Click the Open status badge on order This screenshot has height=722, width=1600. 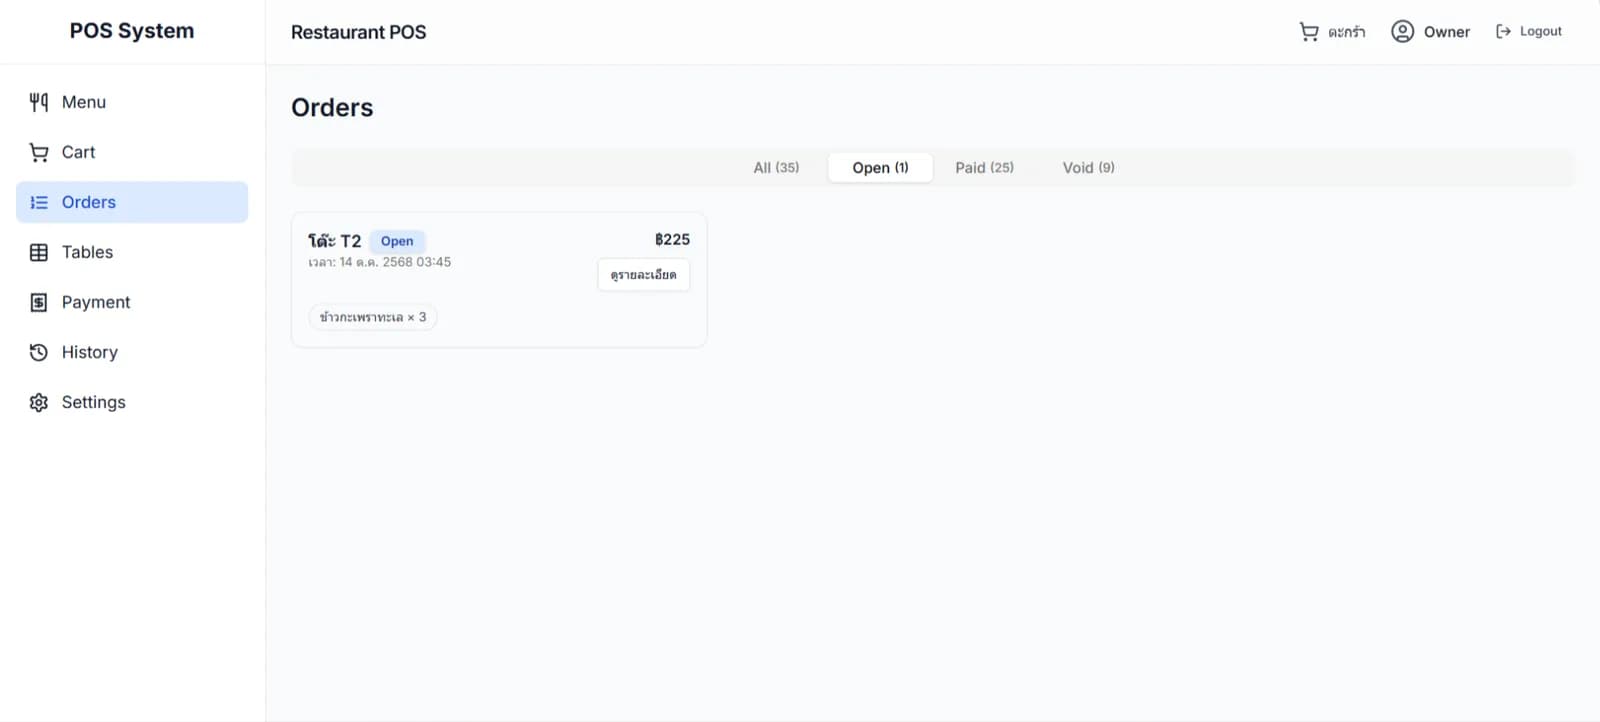(397, 241)
